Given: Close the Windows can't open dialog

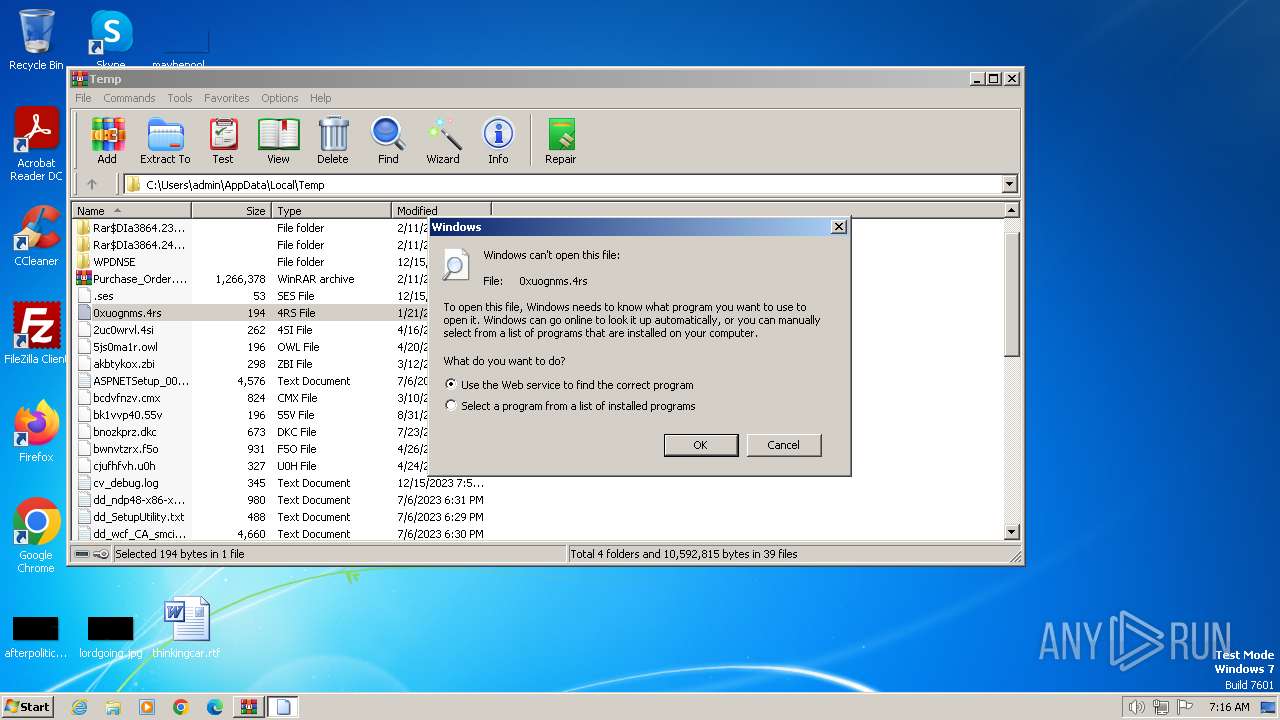Looking at the screenshot, I should 839,227.
